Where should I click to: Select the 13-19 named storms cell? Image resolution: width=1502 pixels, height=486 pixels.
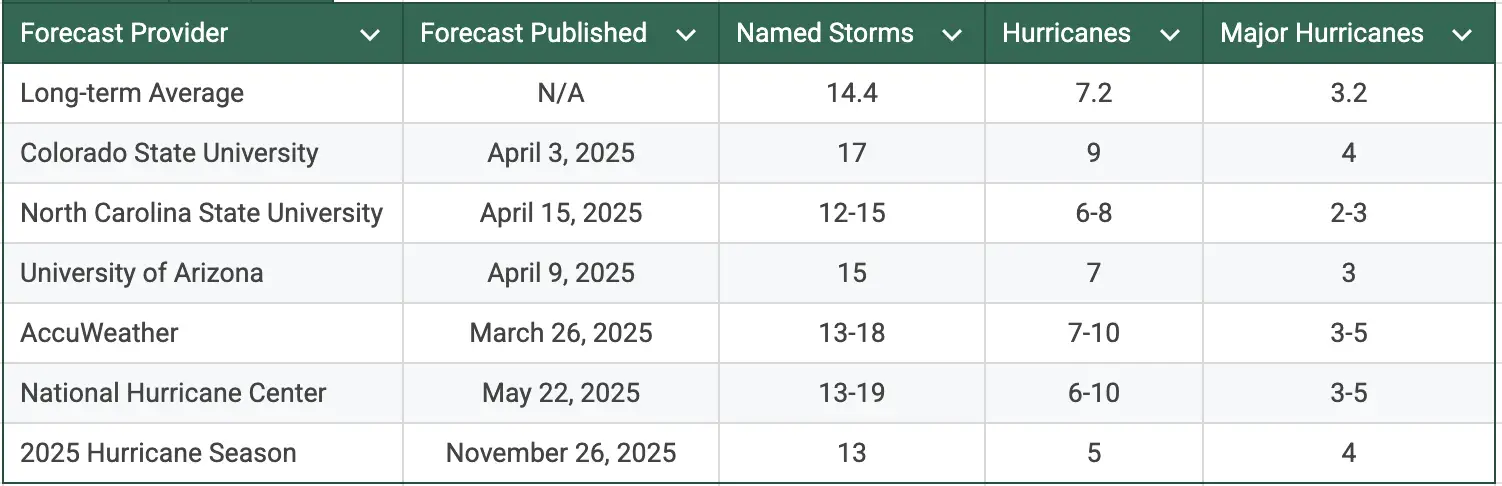(x=852, y=393)
